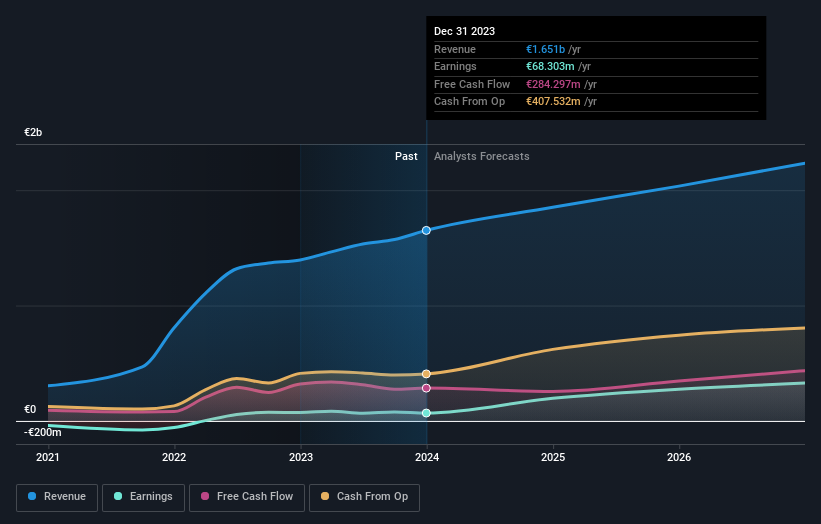Click the orange Cash From Op data point at 2024

click(x=426, y=374)
